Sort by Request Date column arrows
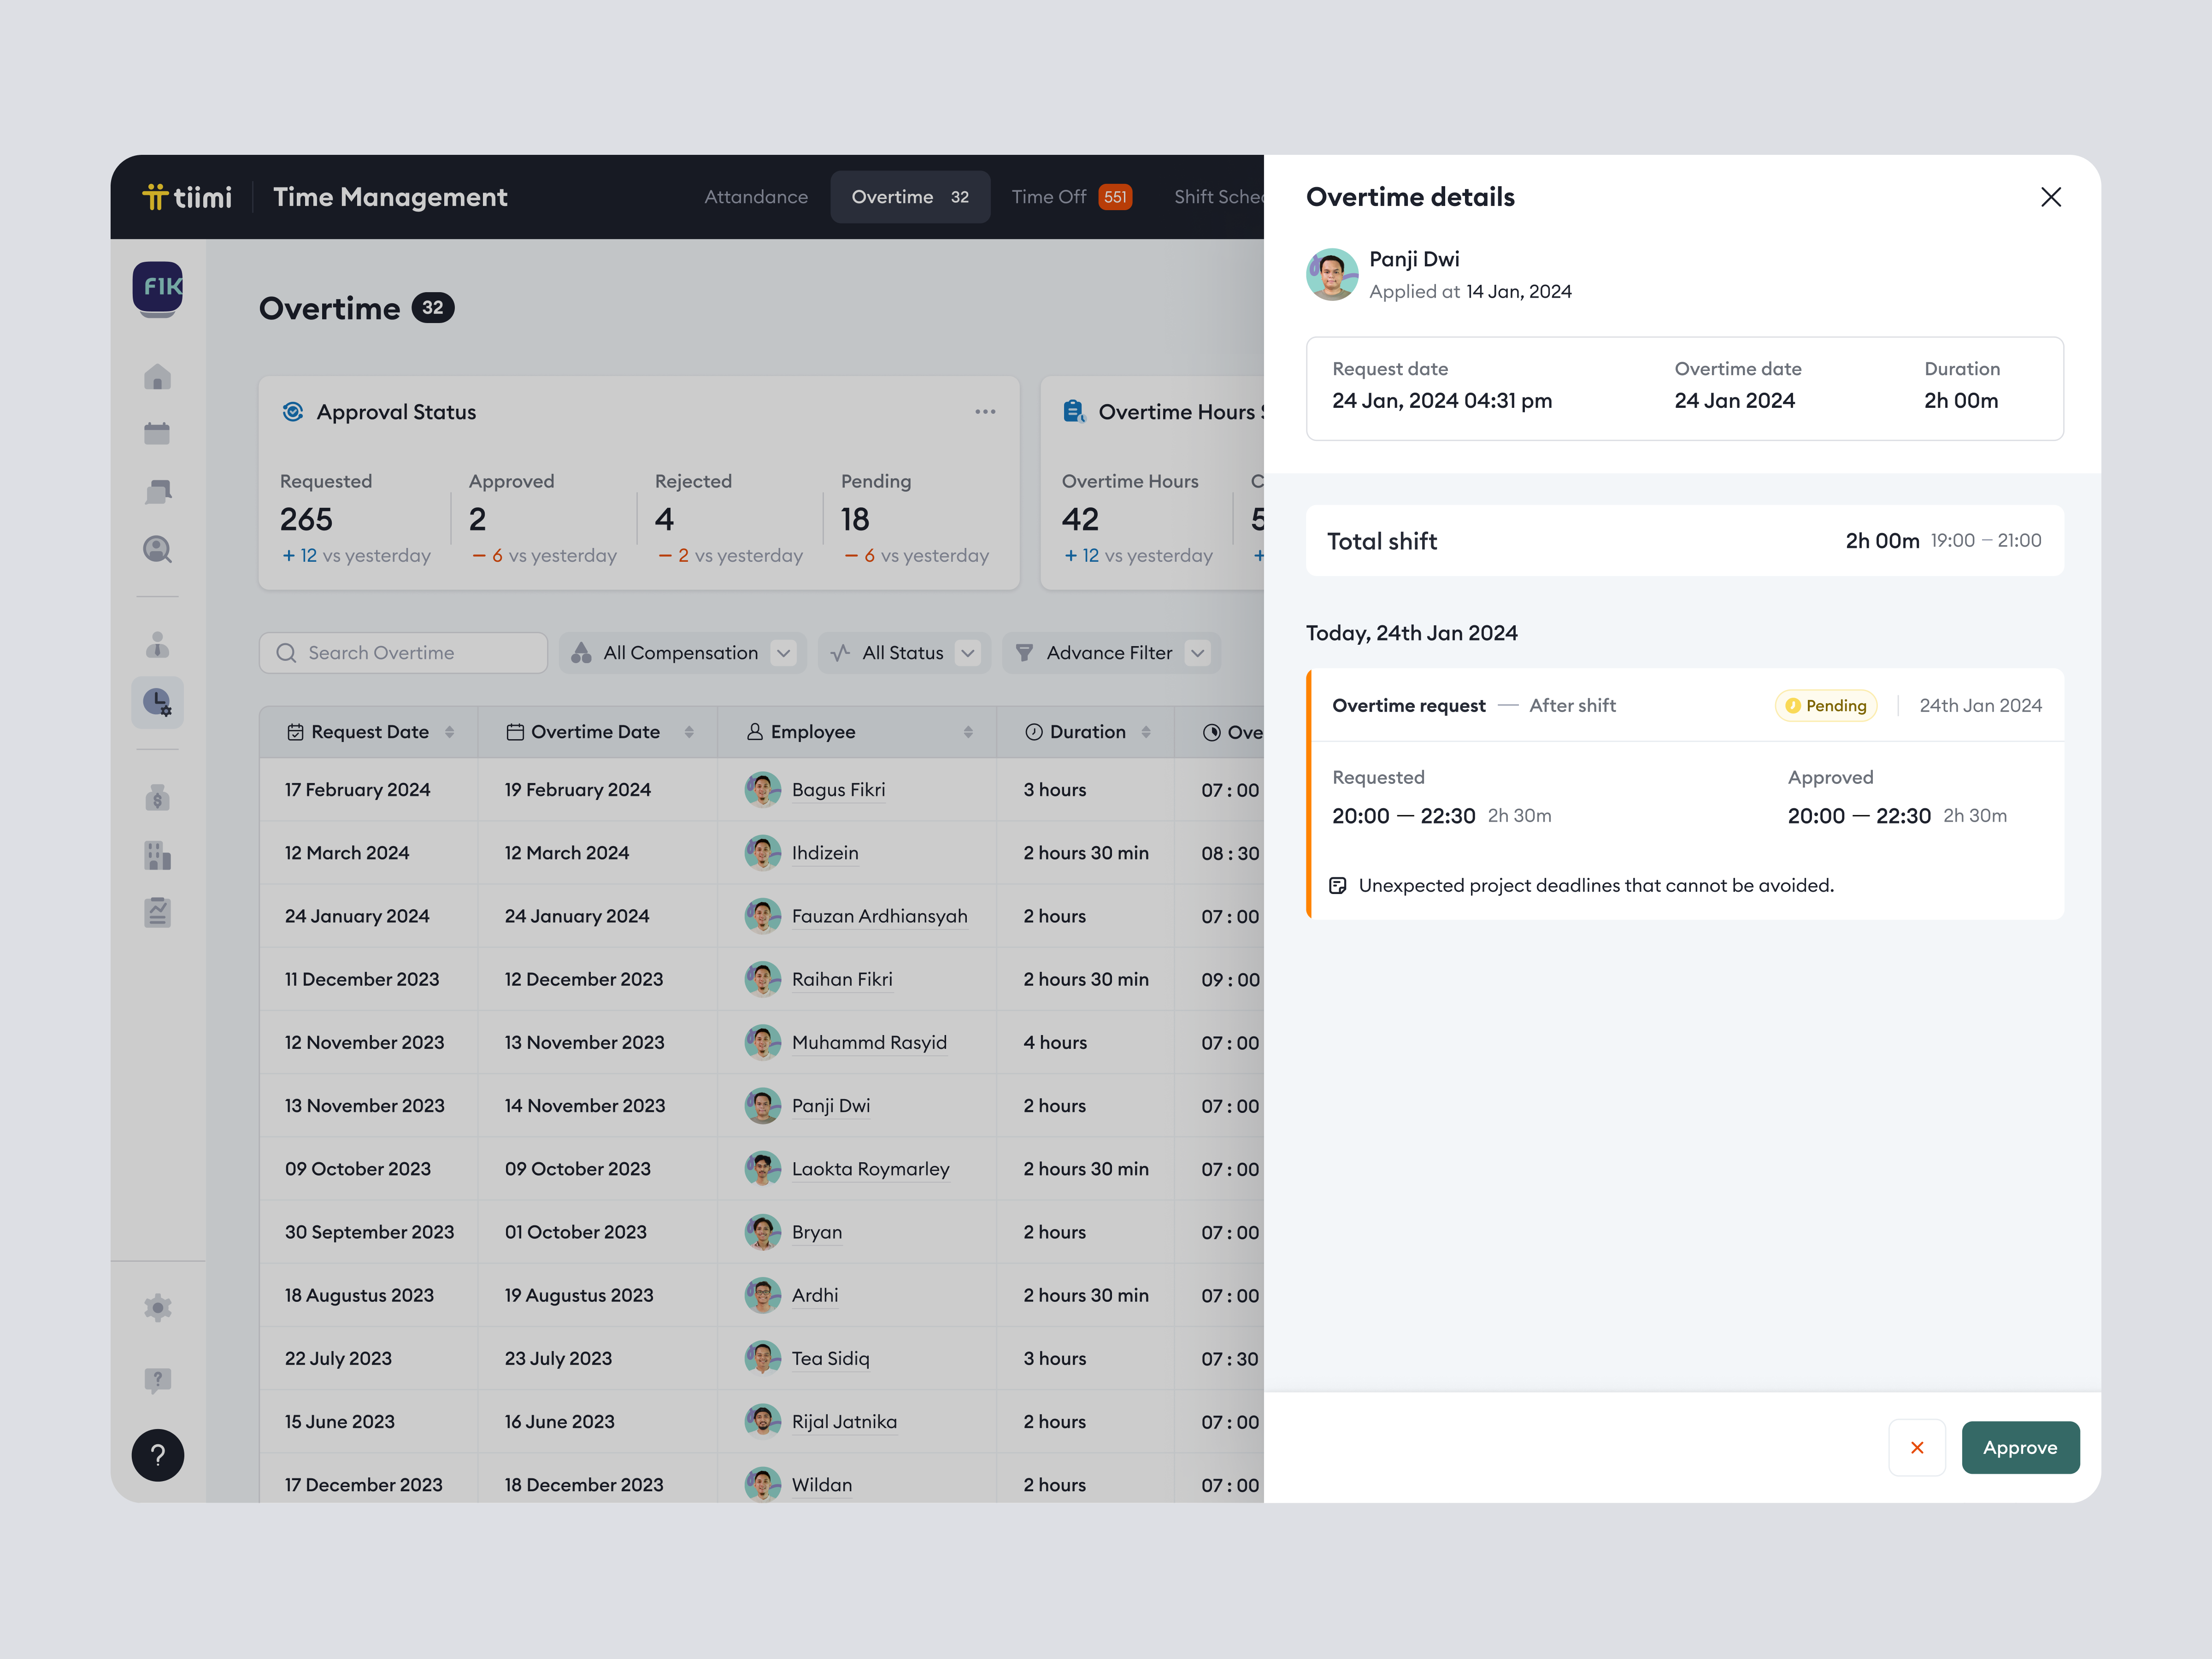This screenshot has height=1659, width=2212. (450, 732)
